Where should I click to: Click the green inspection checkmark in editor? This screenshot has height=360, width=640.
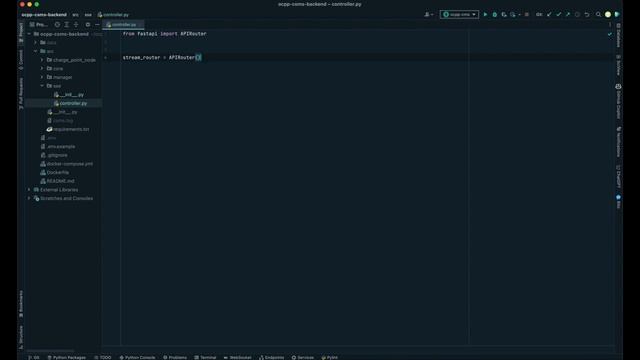click(x=610, y=34)
